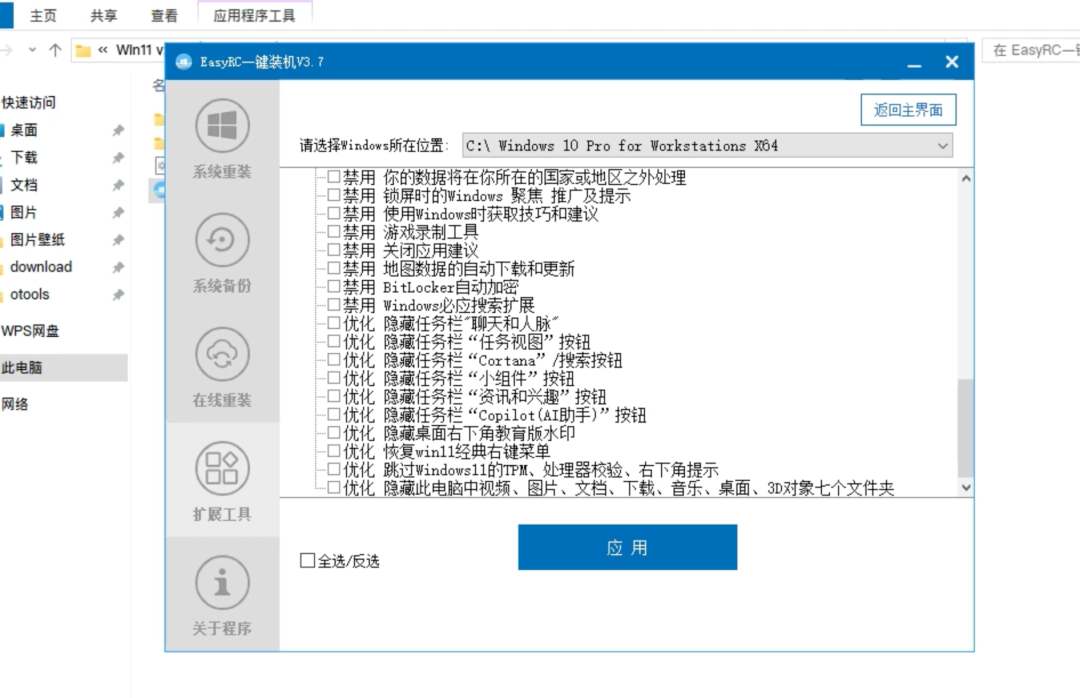Image resolution: width=1080 pixels, height=698 pixels.
Task: Check 优化 隐藏任务栏 Copilot(AI助手) 按钮
Action: (x=333, y=414)
